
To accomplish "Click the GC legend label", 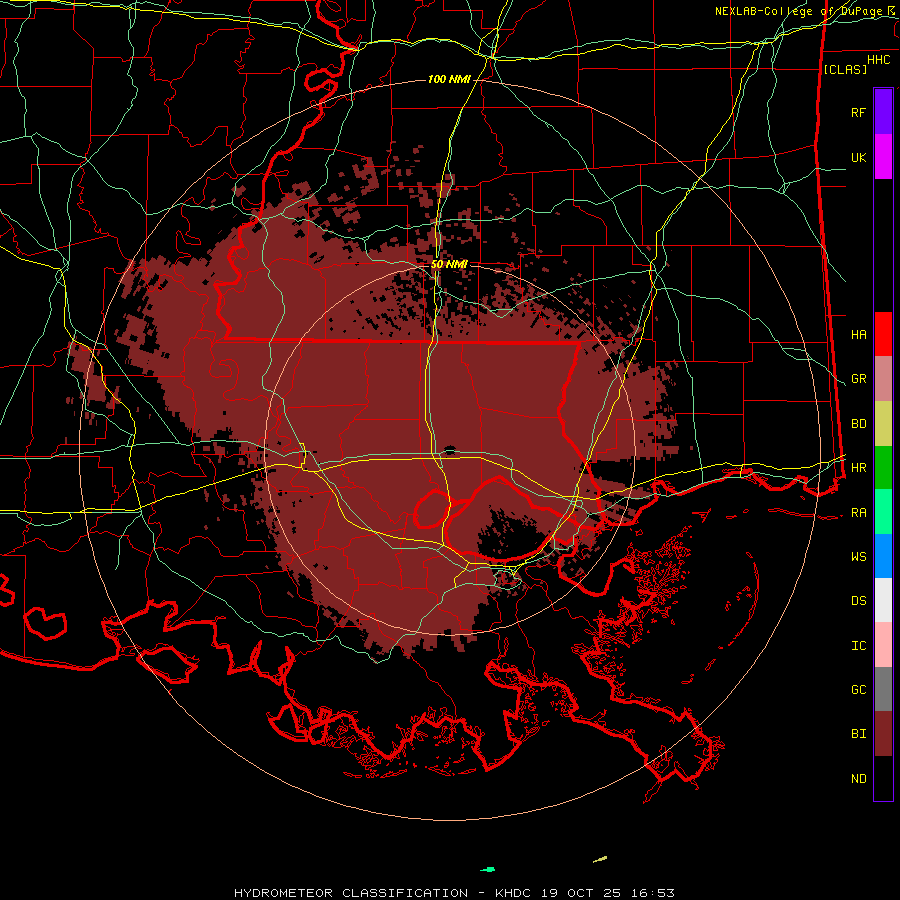I will pos(859,690).
